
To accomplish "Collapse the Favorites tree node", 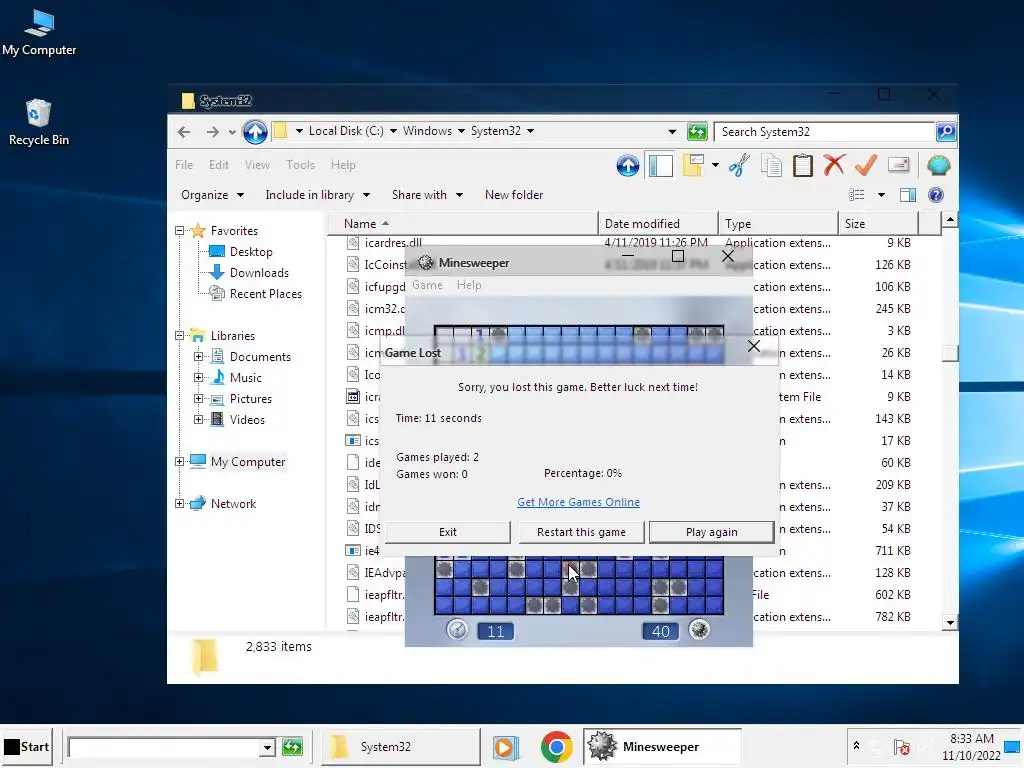I will tap(180, 231).
